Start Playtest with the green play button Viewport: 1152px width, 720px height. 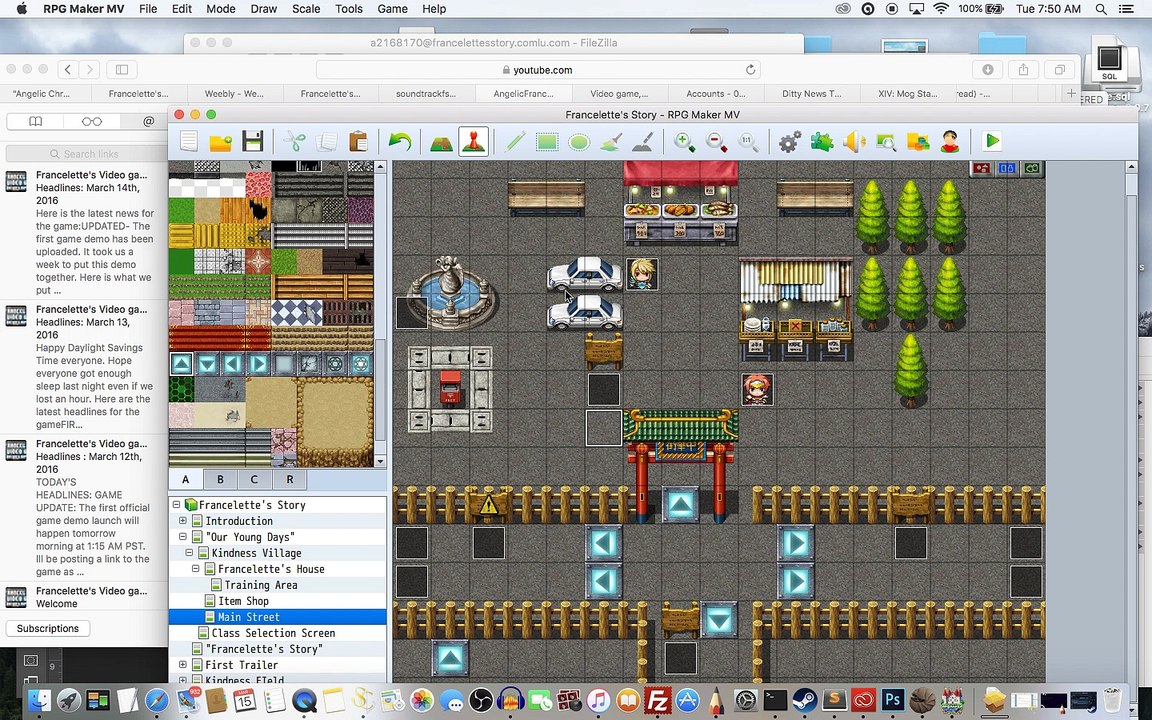(992, 140)
